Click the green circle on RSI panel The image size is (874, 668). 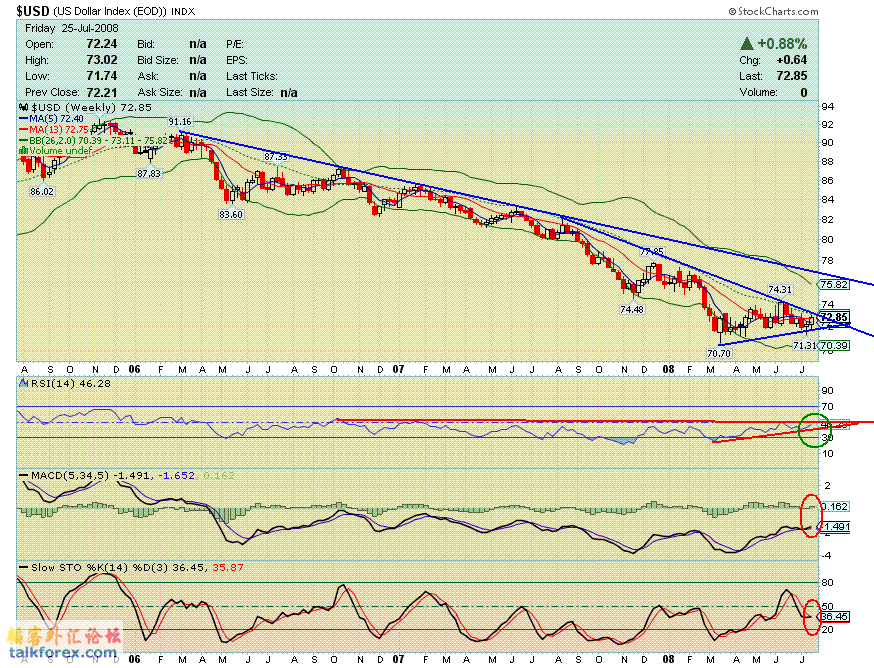[815, 428]
